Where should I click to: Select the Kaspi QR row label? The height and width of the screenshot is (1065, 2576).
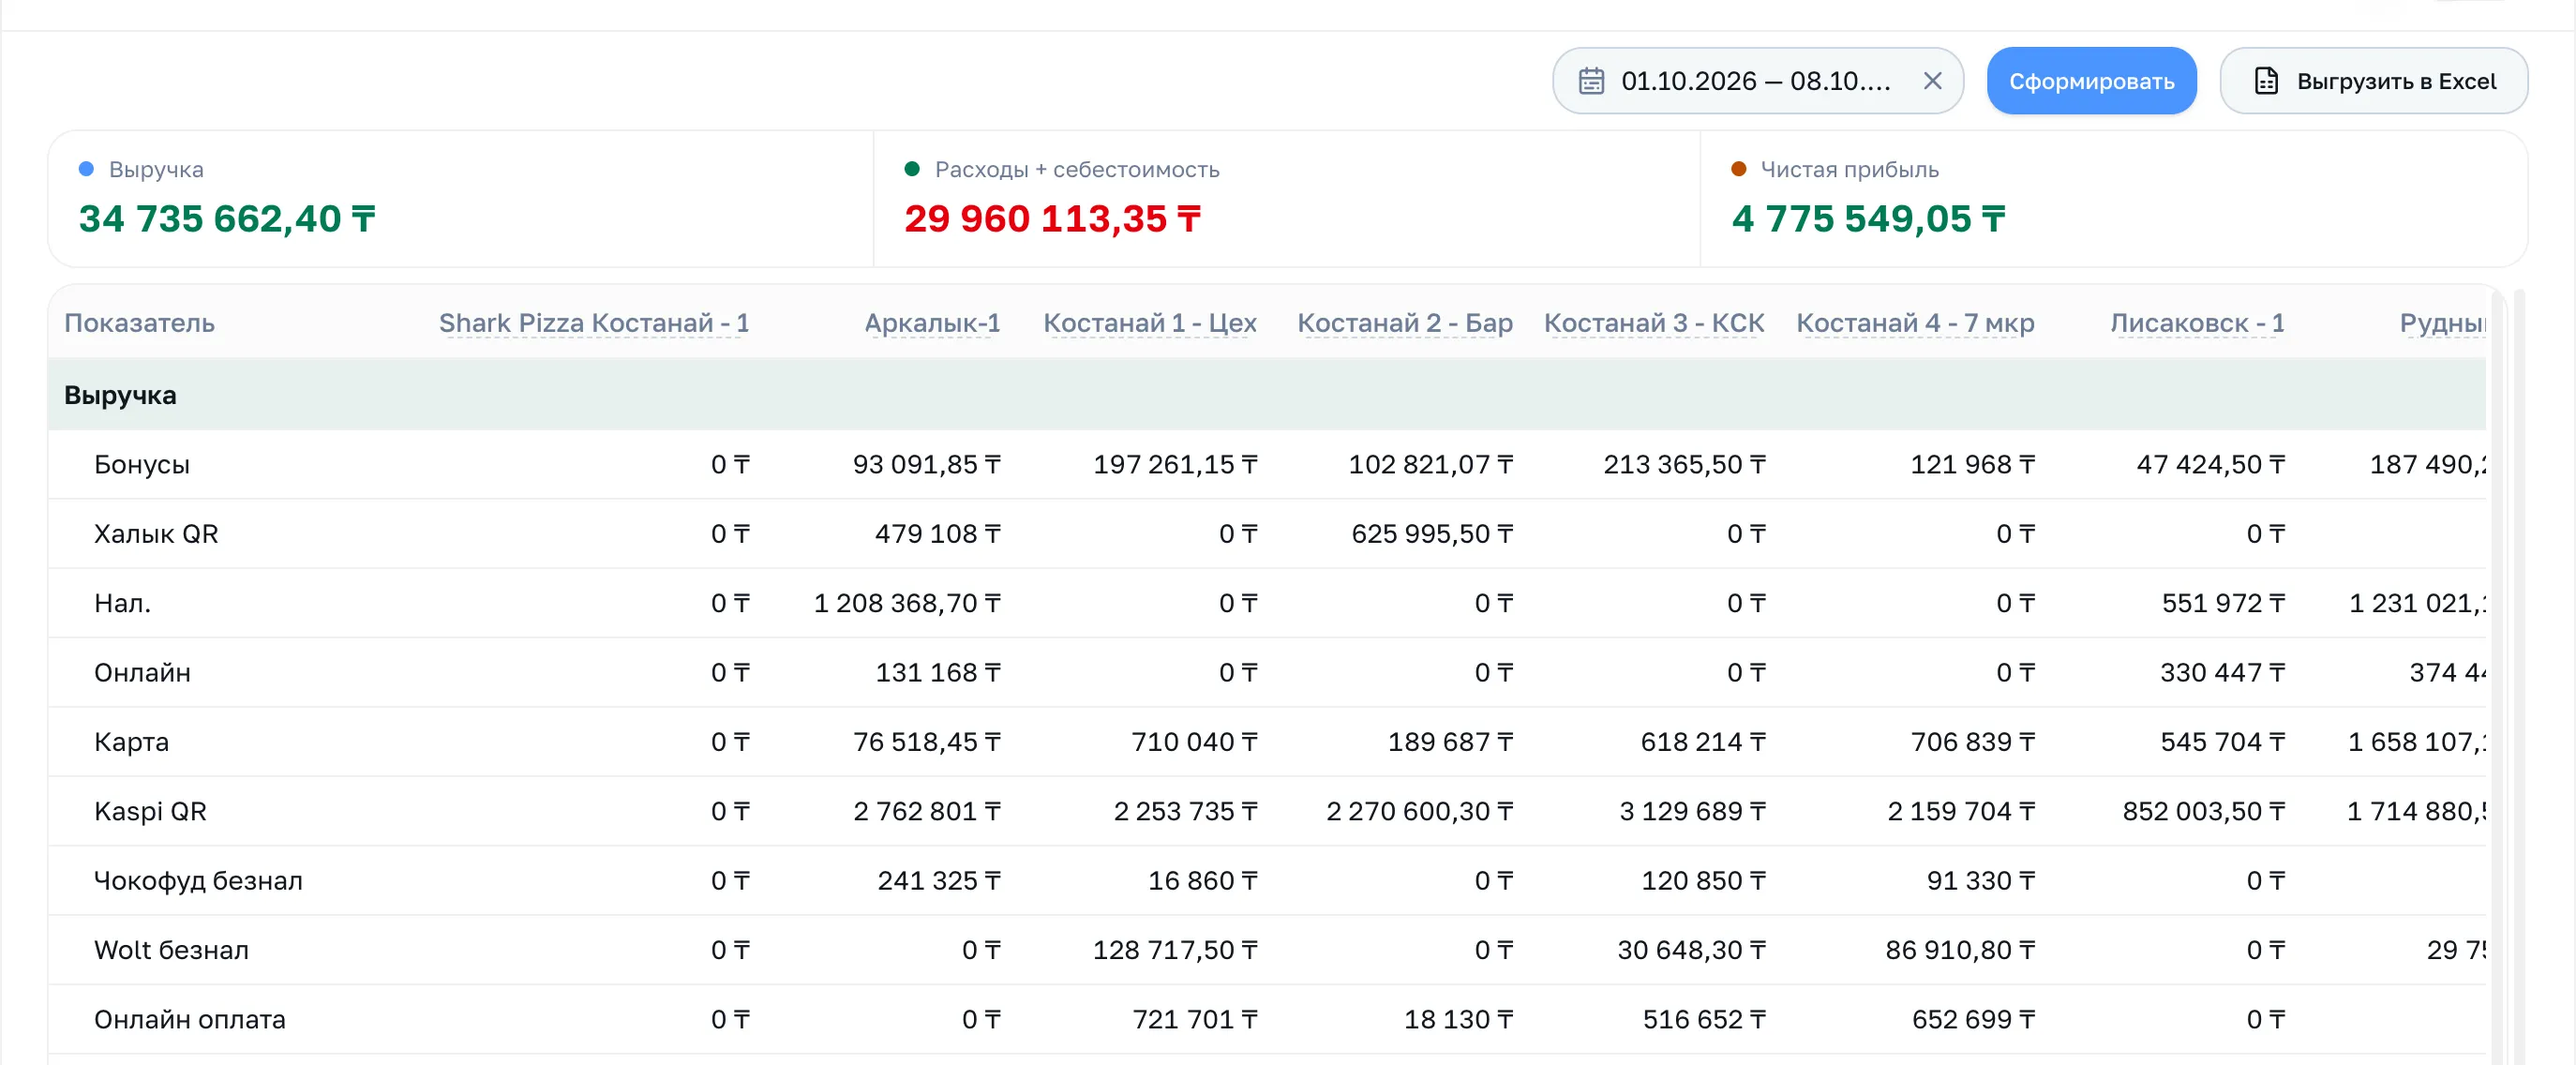click(150, 811)
